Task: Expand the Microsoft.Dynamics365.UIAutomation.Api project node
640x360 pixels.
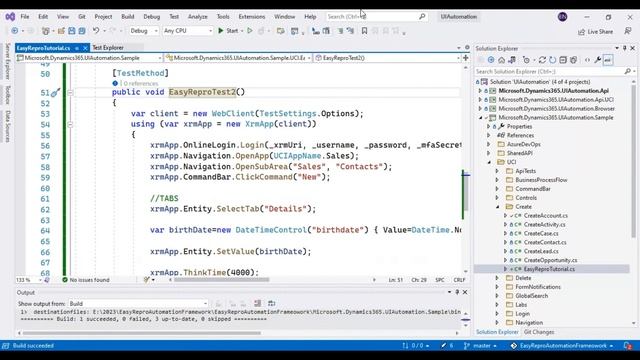Action: (x=480, y=91)
